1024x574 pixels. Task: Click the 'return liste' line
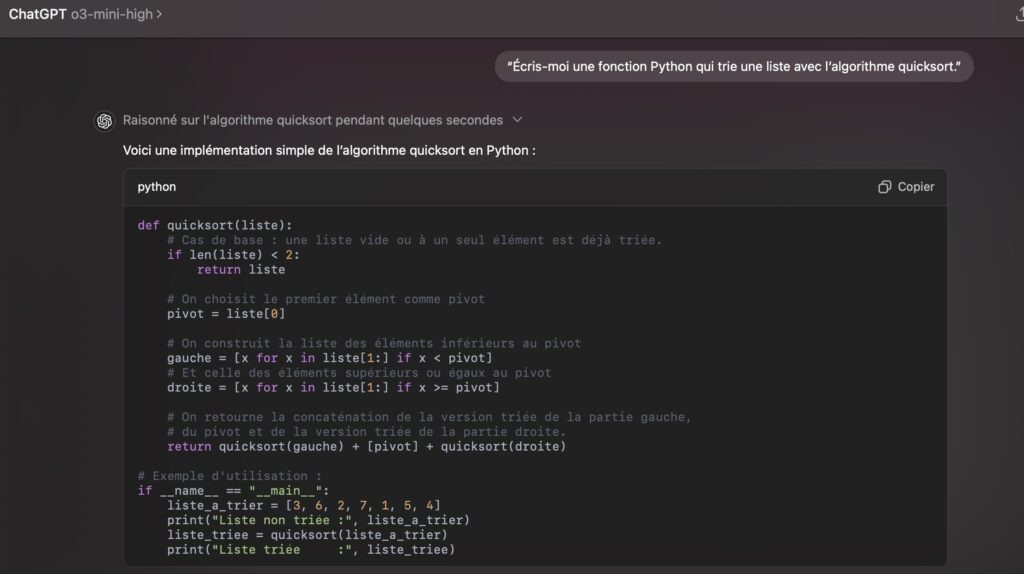241,270
